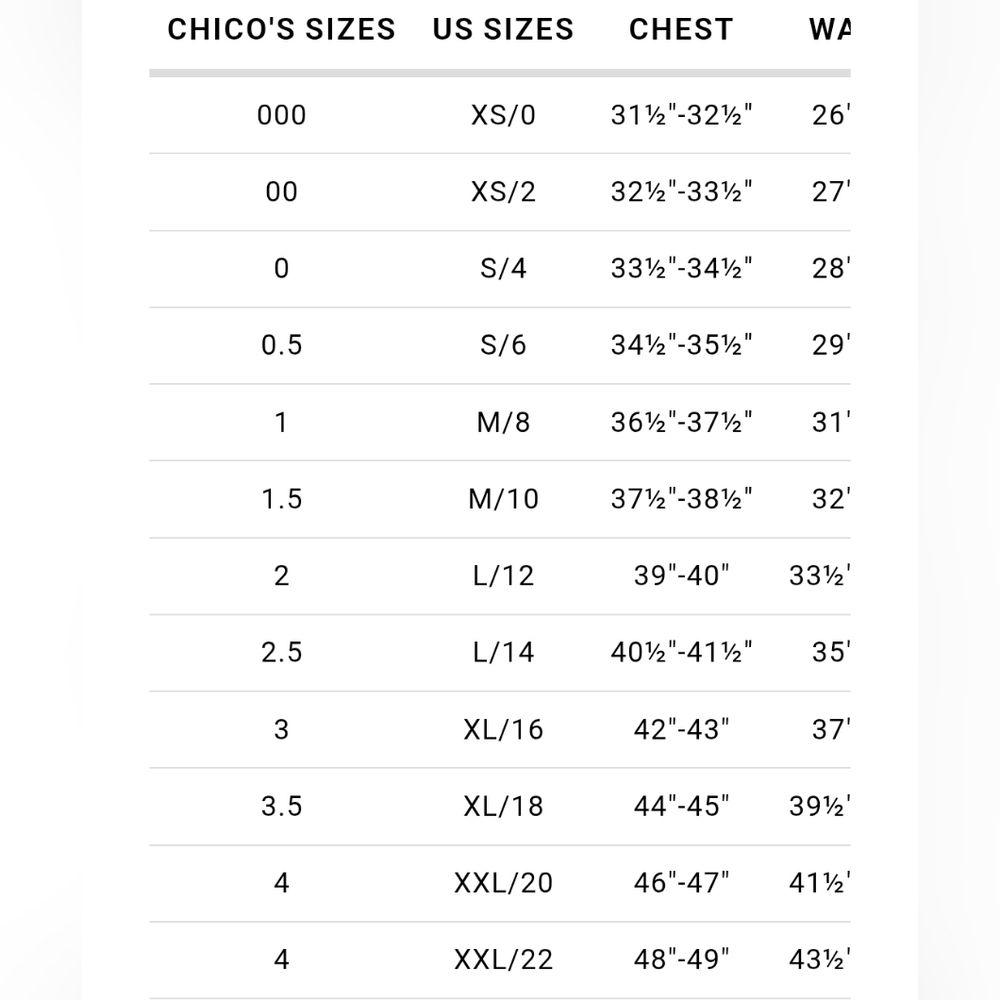Click the US SIZES column header
Image resolution: width=1000 pixels, height=1000 pixels.
tap(503, 30)
